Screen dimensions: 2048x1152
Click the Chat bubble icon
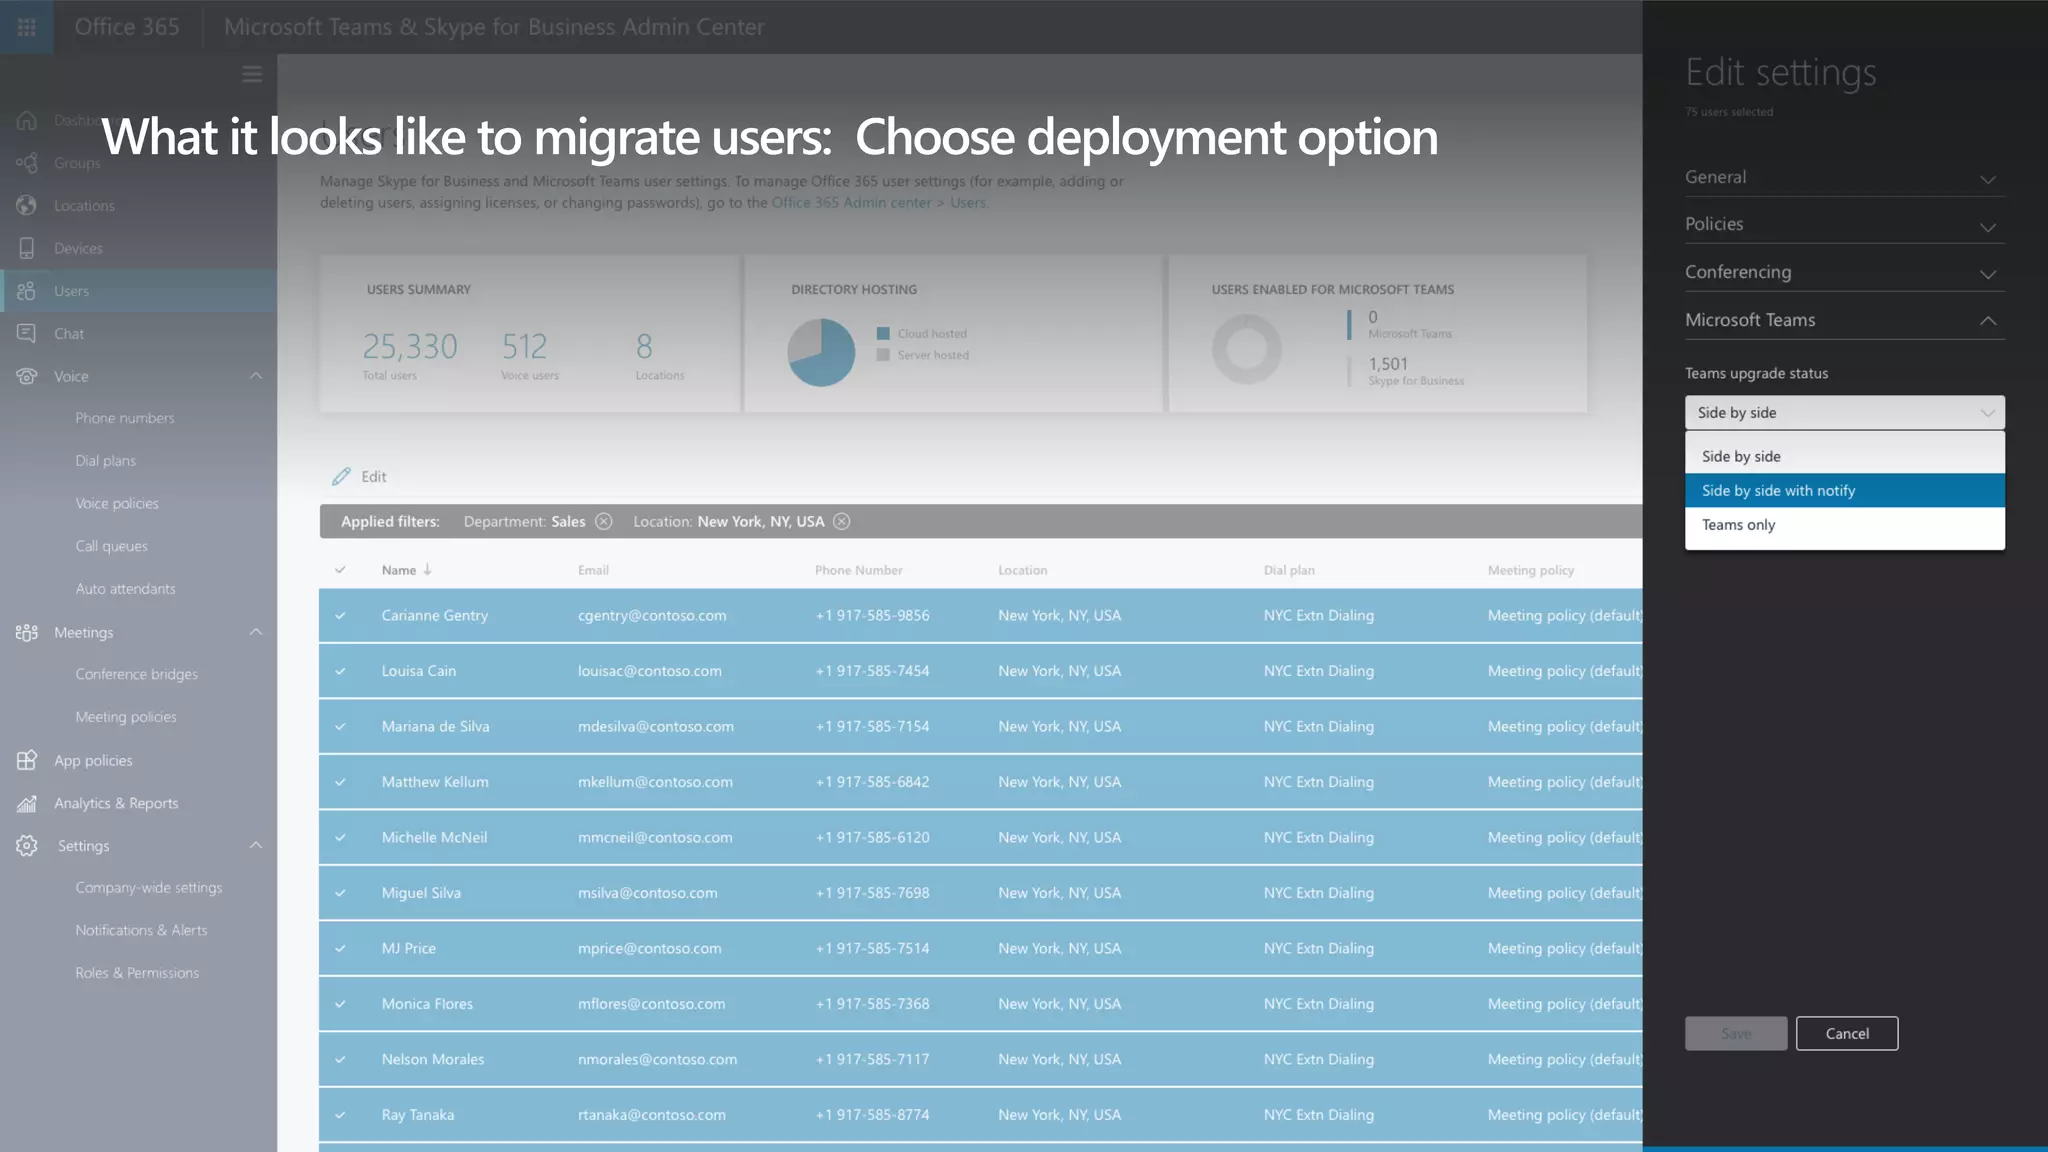click(27, 333)
